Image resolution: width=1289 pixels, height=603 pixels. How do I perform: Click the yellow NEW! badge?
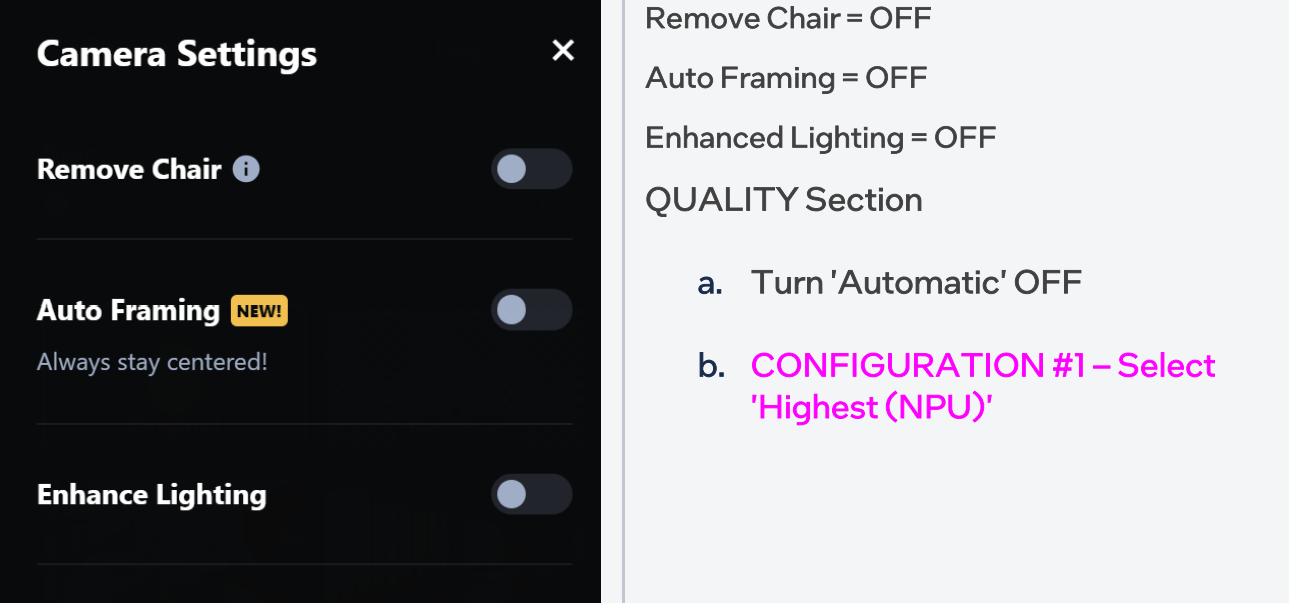260,311
